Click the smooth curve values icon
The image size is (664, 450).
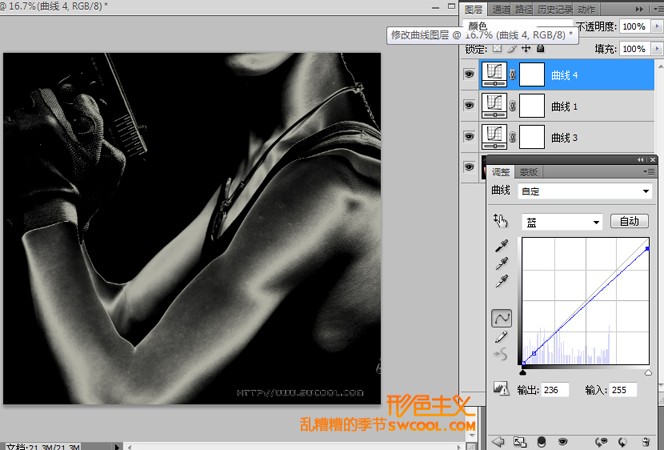[501, 354]
